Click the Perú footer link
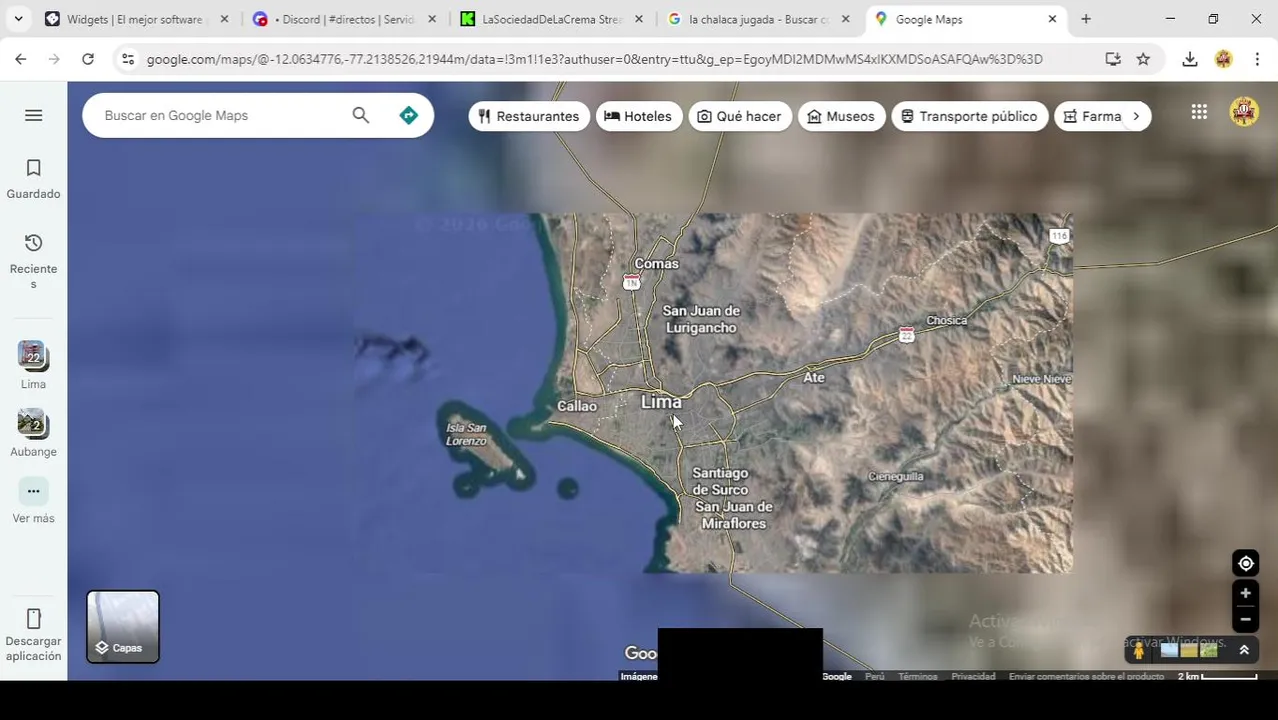The width and height of the screenshot is (1278, 720). point(874,677)
